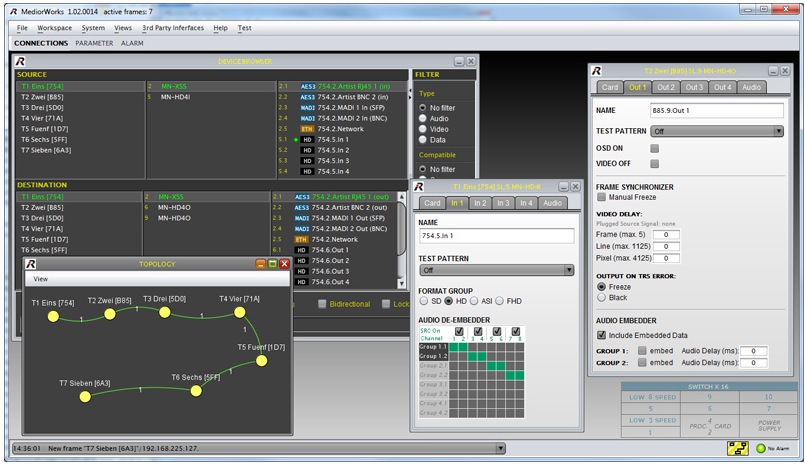Click the green No Alarm indicator
This screenshot has width=805, height=465.
pos(761,449)
